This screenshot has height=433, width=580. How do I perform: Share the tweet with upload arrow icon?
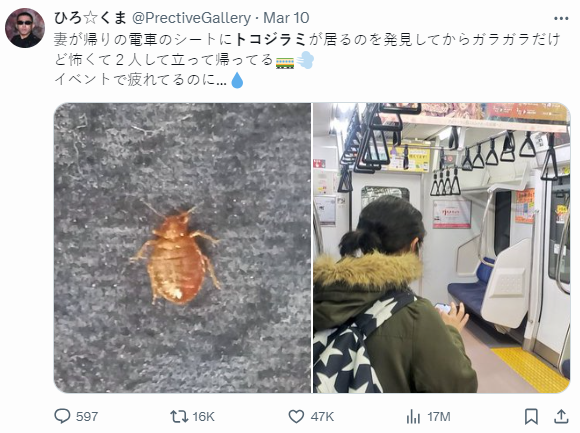(x=561, y=416)
